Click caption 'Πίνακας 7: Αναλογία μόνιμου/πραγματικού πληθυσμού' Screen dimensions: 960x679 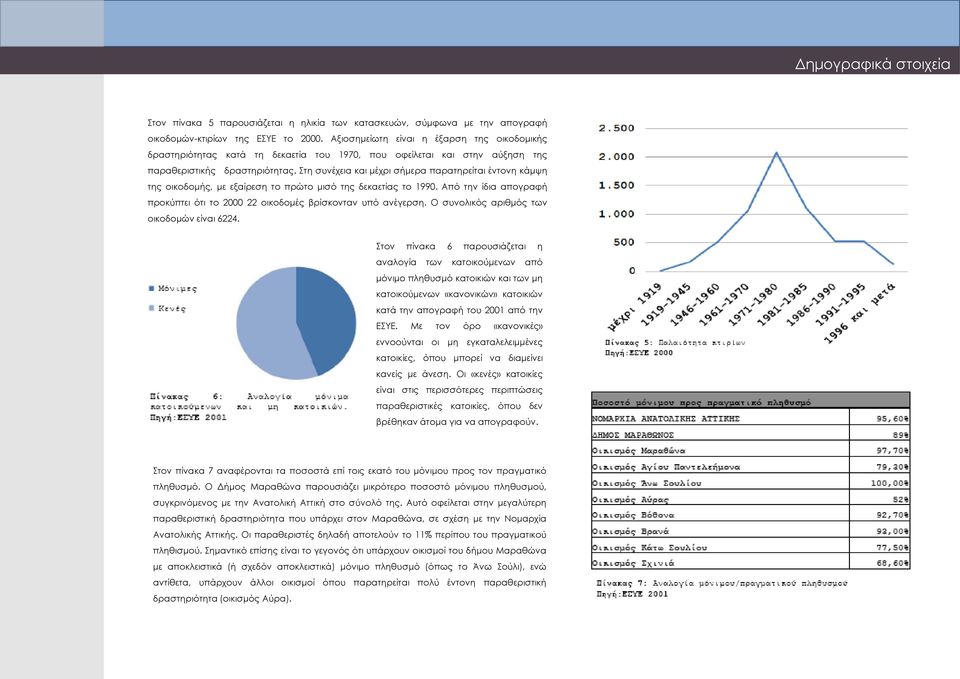[x=722, y=583]
